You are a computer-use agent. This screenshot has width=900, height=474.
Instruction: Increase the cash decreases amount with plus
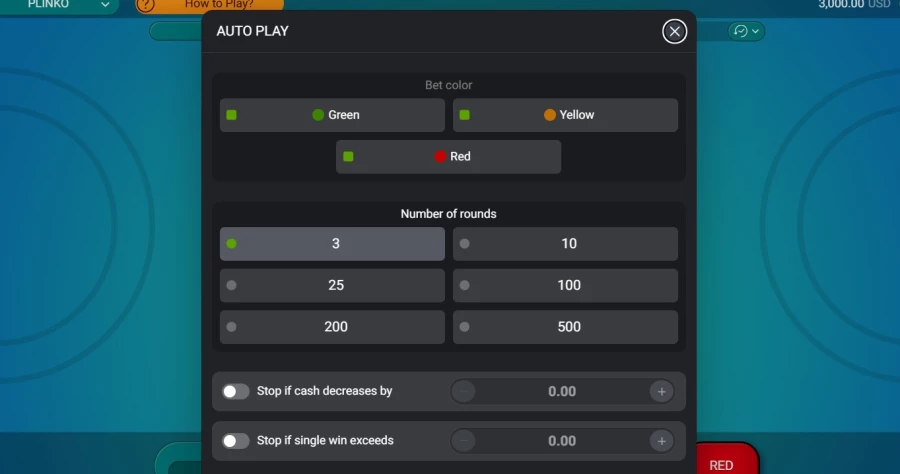tap(661, 391)
